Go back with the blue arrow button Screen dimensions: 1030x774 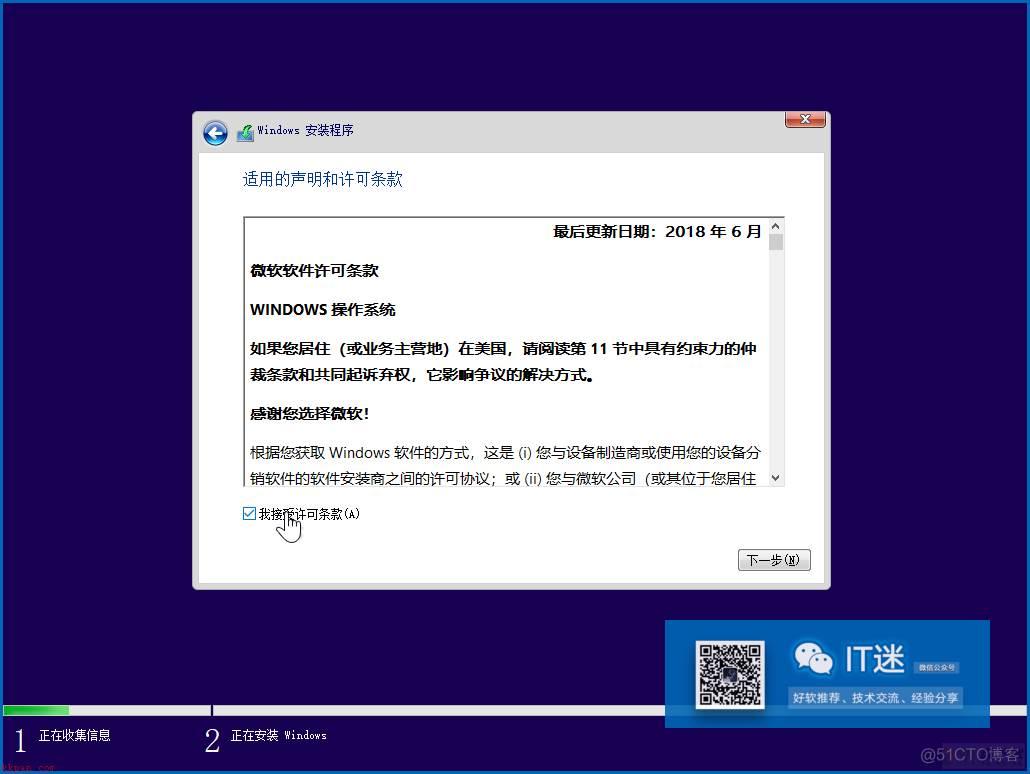[x=215, y=133]
